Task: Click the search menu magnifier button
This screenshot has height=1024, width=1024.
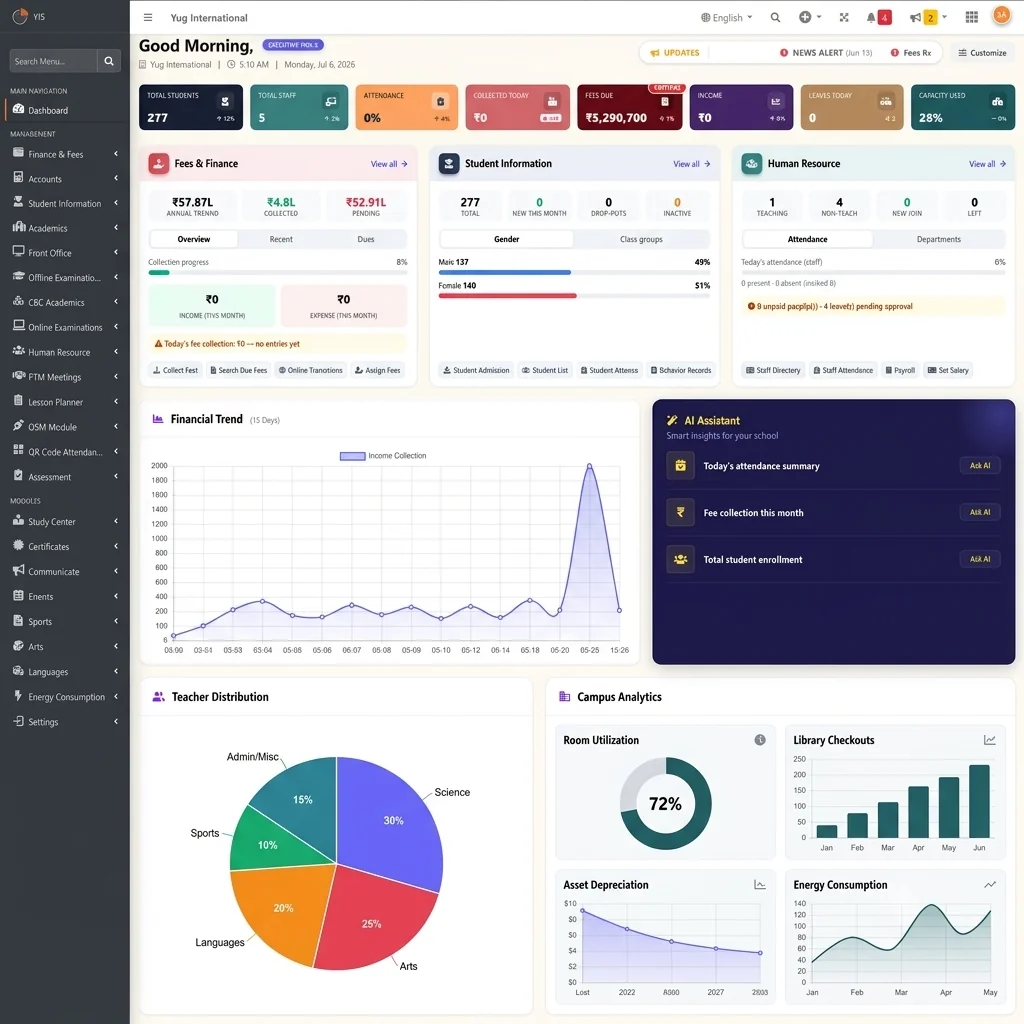Action: click(x=109, y=61)
